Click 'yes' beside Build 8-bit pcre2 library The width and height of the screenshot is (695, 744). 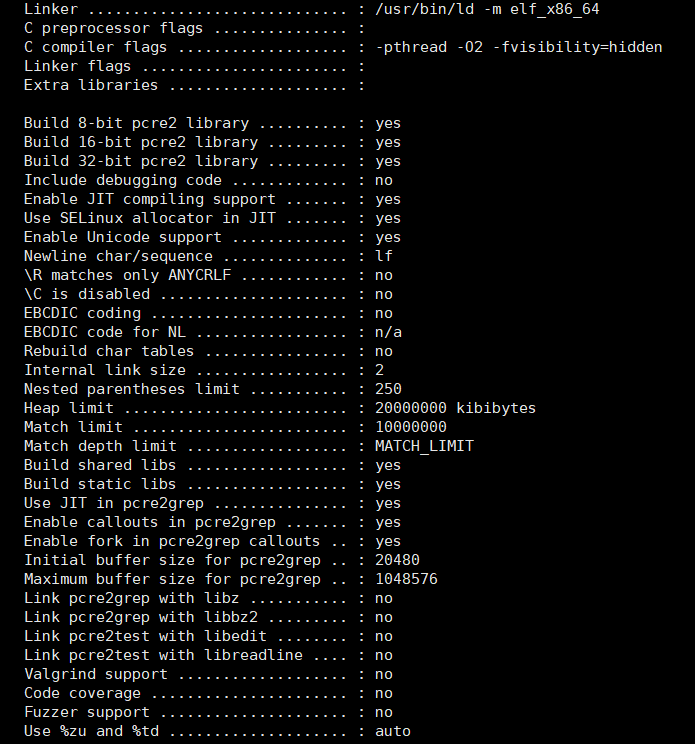click(388, 124)
